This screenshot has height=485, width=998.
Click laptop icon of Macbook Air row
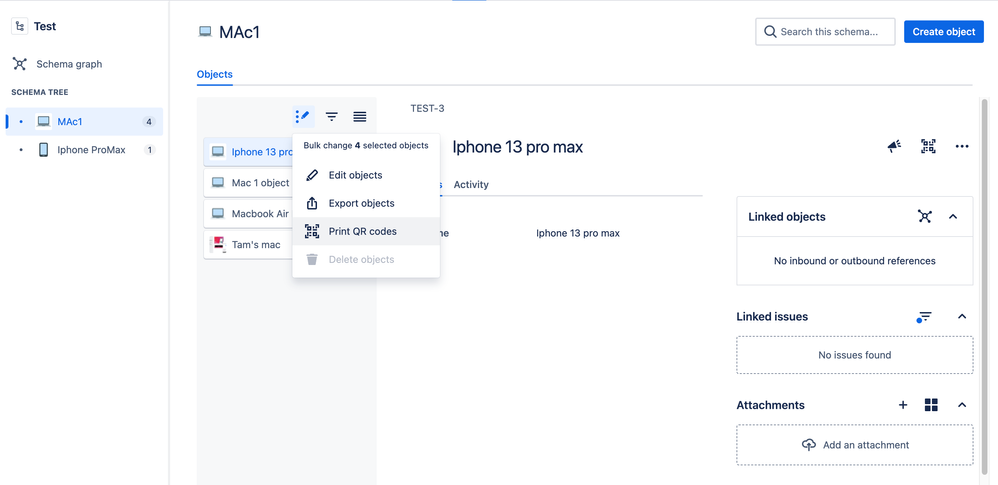tap(218, 214)
